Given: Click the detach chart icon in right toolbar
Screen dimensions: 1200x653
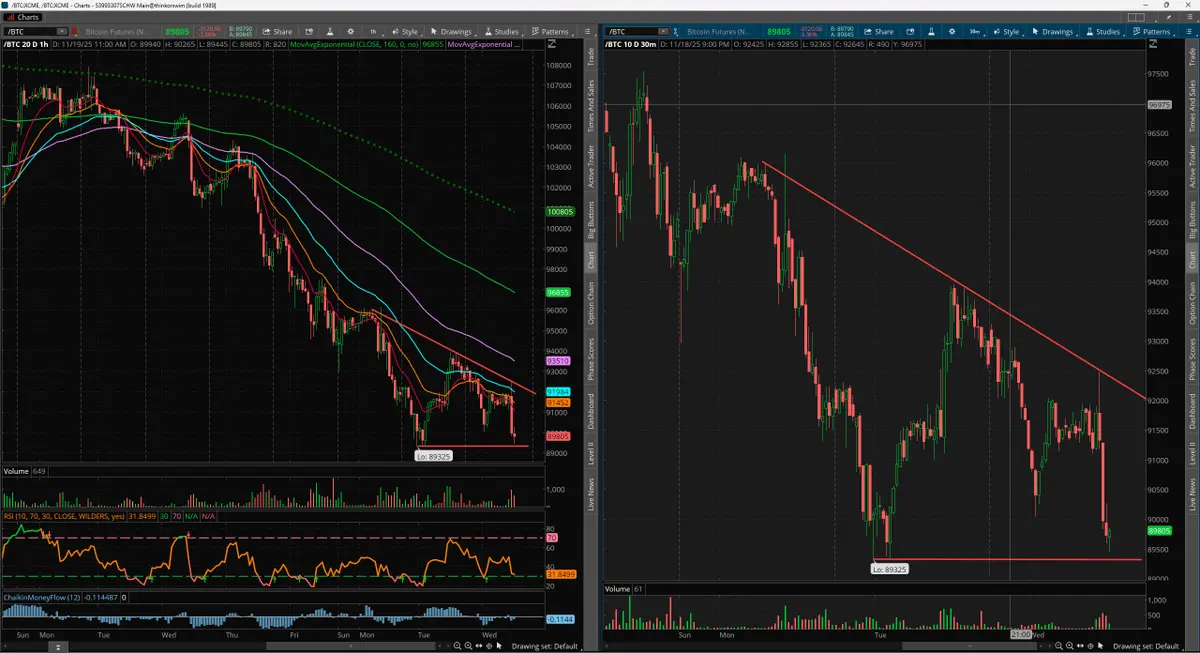Looking at the screenshot, I should 910,32.
